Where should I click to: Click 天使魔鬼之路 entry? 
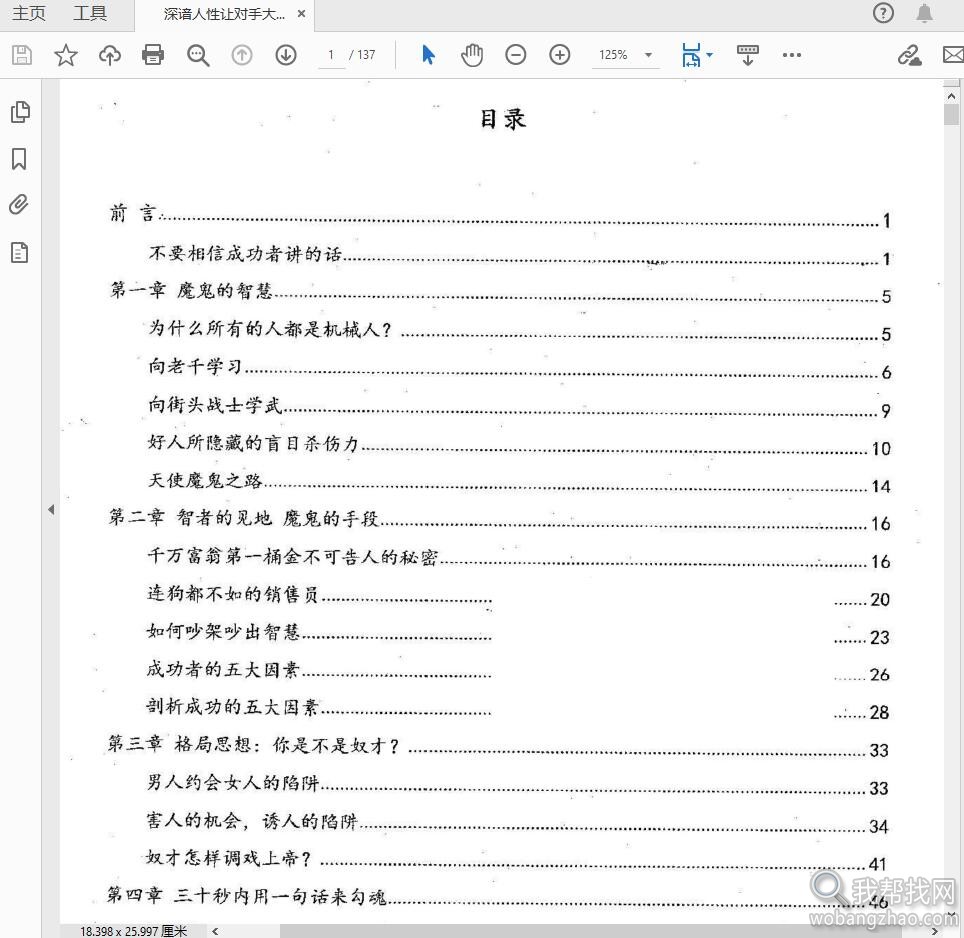pyautogui.click(x=520, y=481)
